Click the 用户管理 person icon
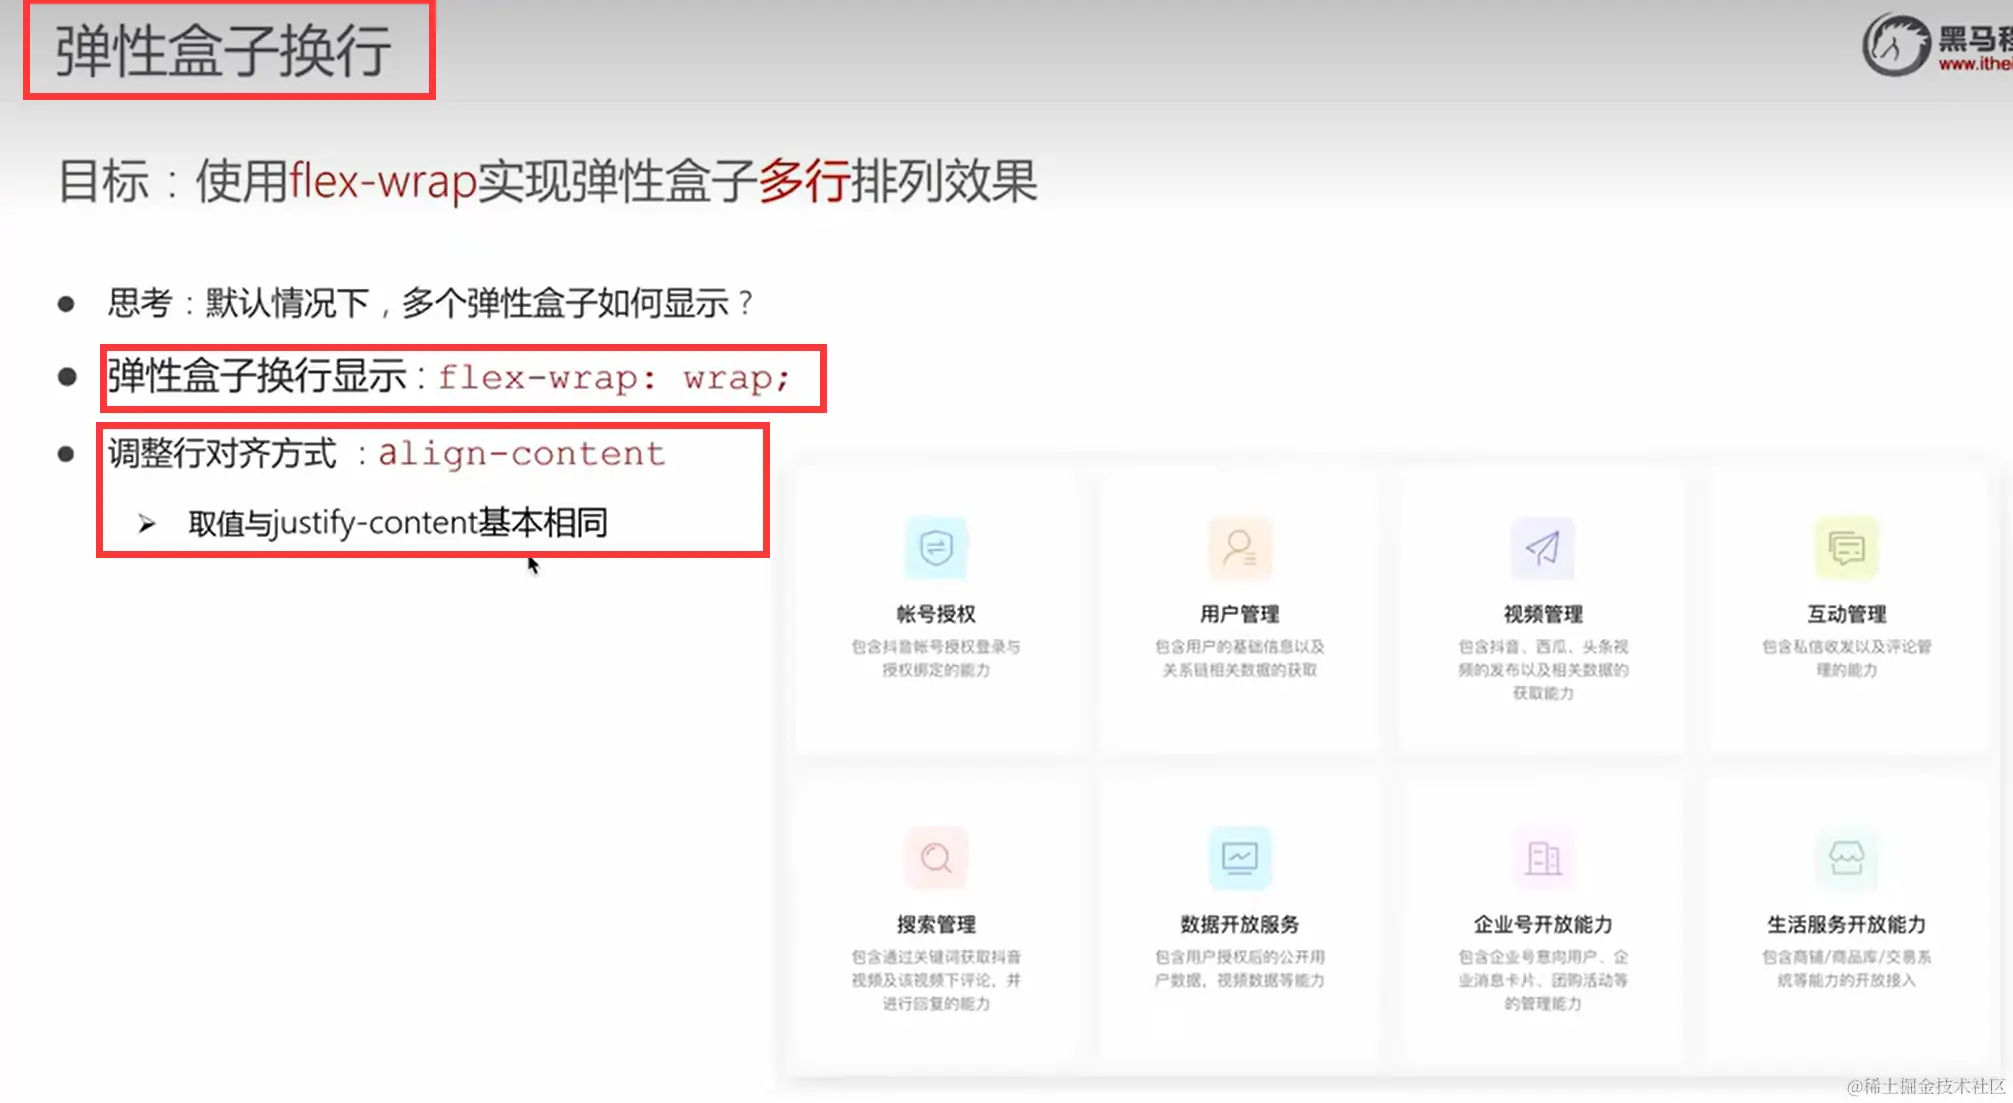The width and height of the screenshot is (2013, 1103). [1239, 548]
